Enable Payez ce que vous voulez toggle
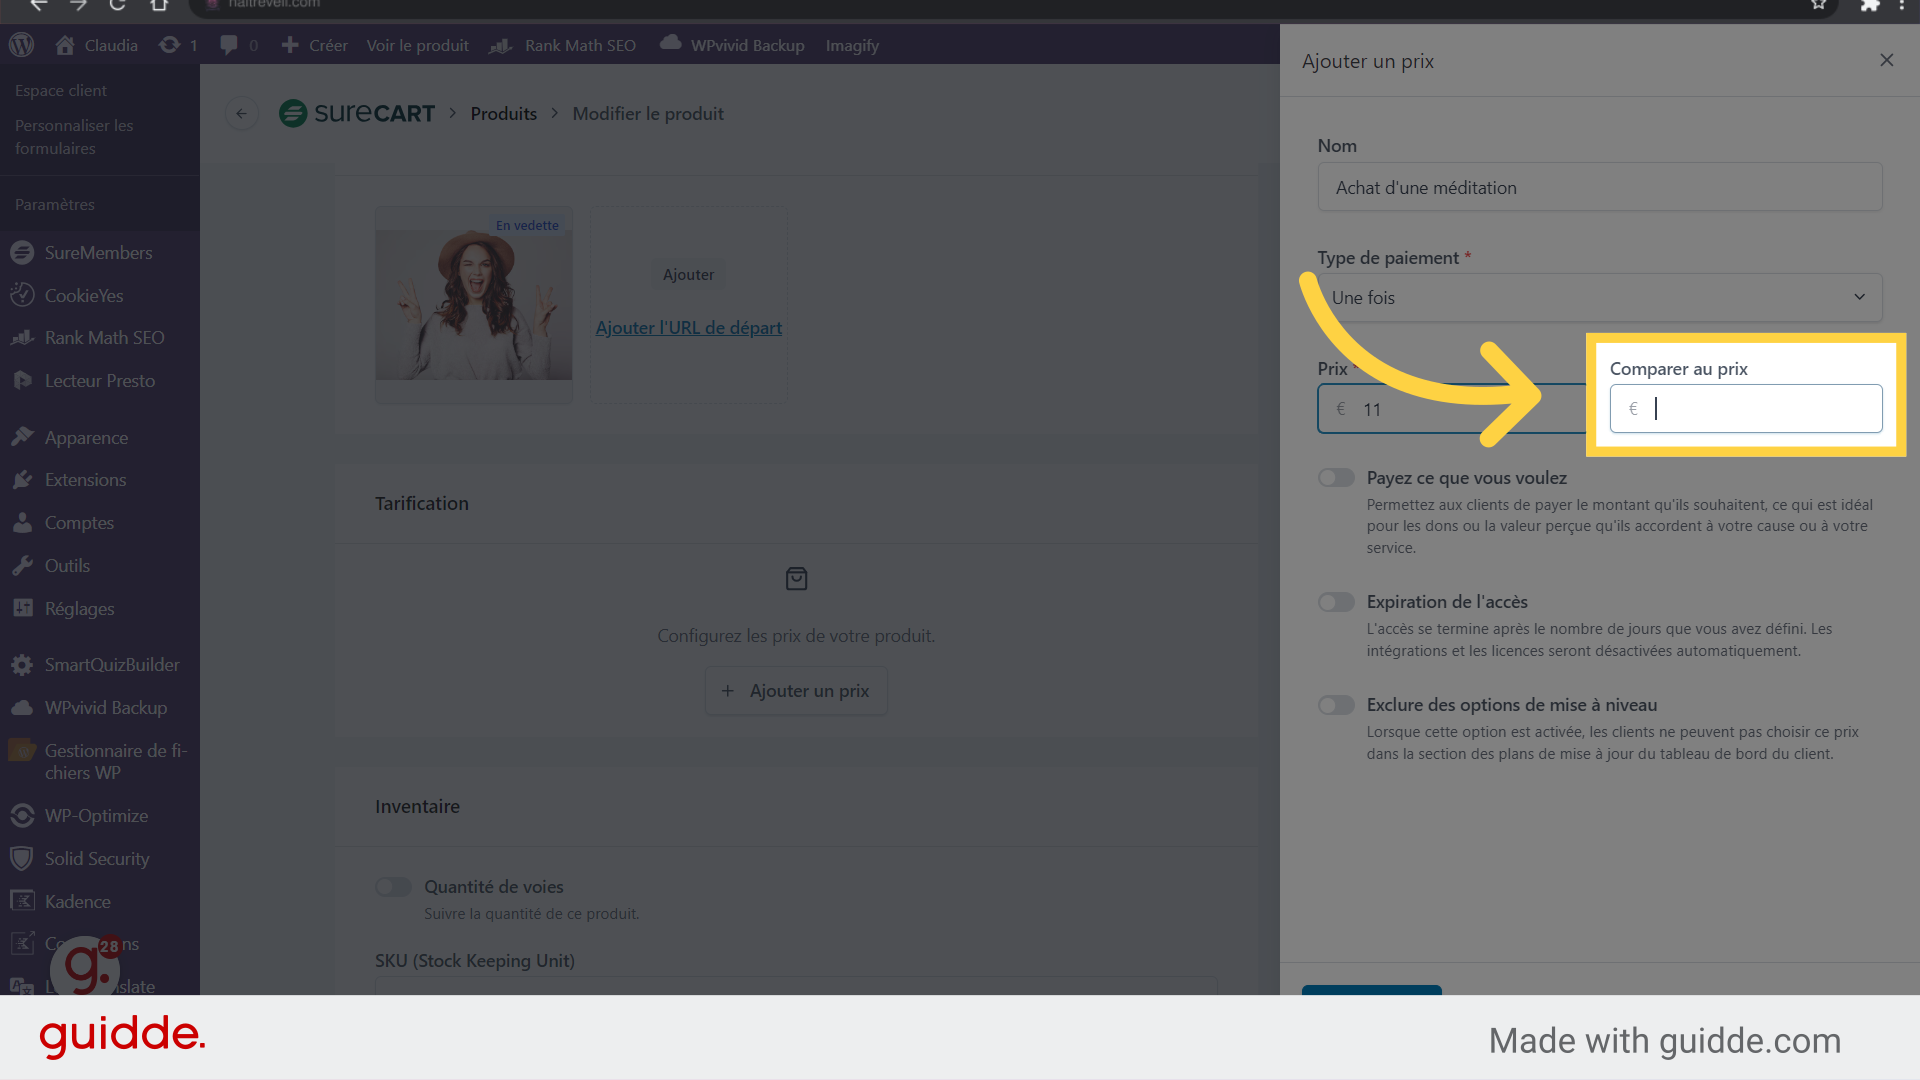 coord(1336,478)
